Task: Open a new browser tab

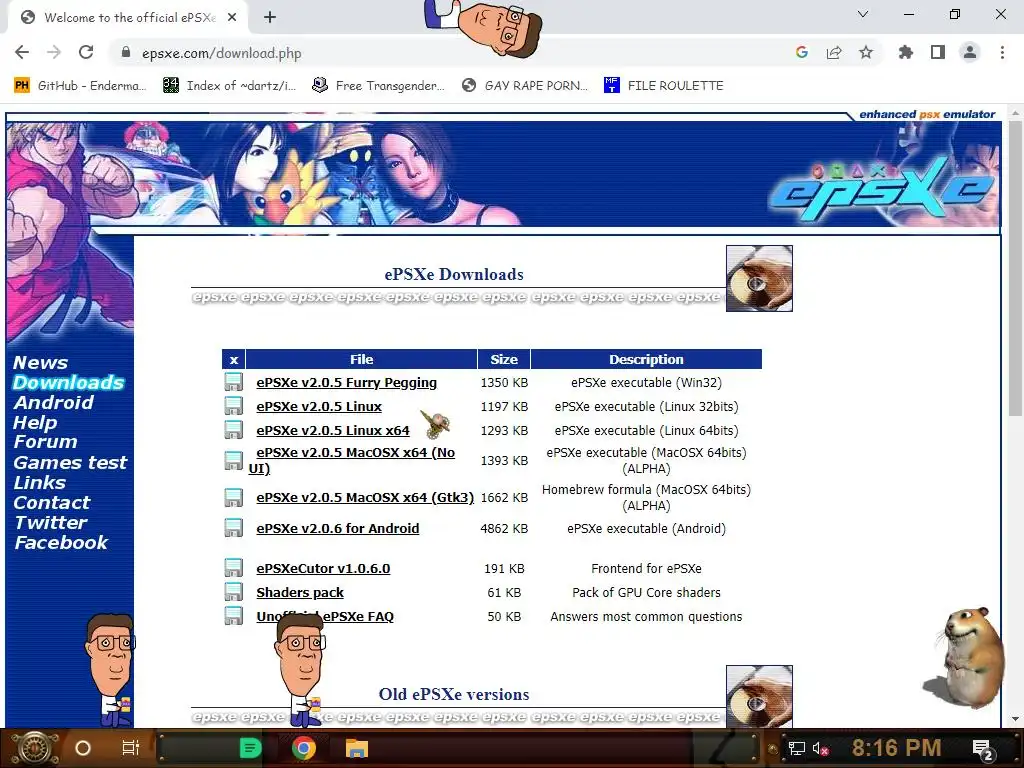Action: [270, 18]
